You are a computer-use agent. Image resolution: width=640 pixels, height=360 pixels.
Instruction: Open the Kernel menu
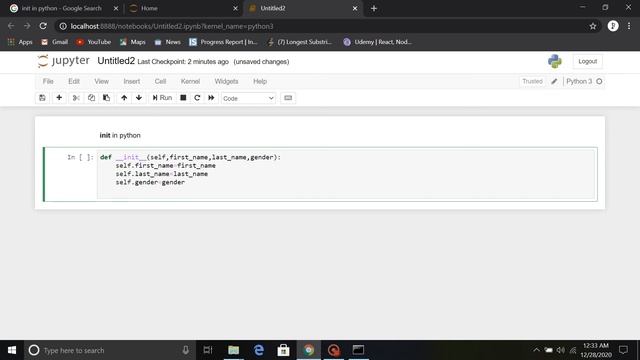coord(190,81)
